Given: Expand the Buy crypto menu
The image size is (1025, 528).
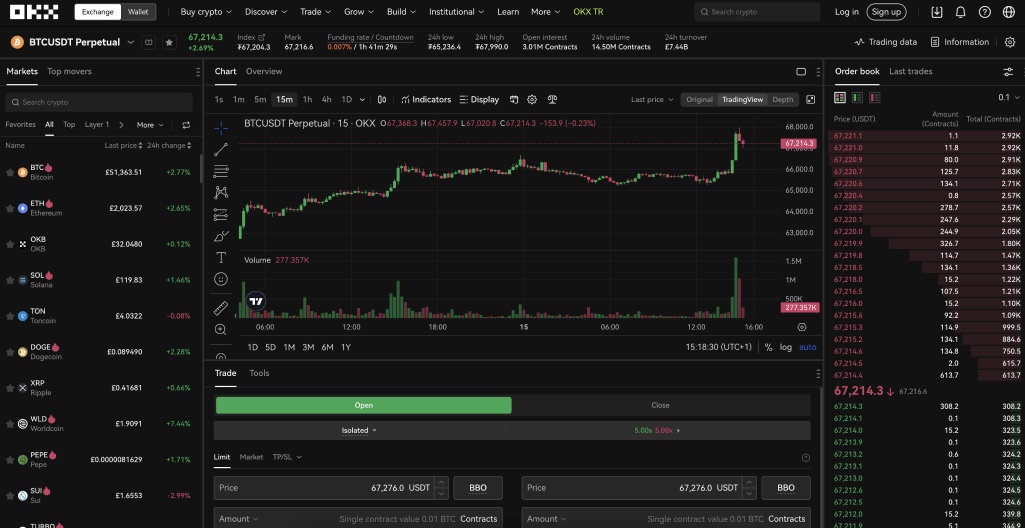Looking at the screenshot, I should click(x=206, y=12).
